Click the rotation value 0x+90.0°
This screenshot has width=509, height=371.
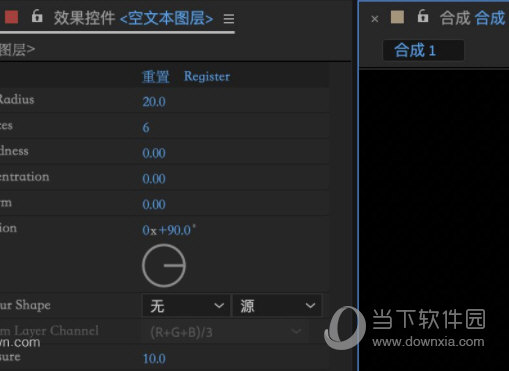coord(169,230)
